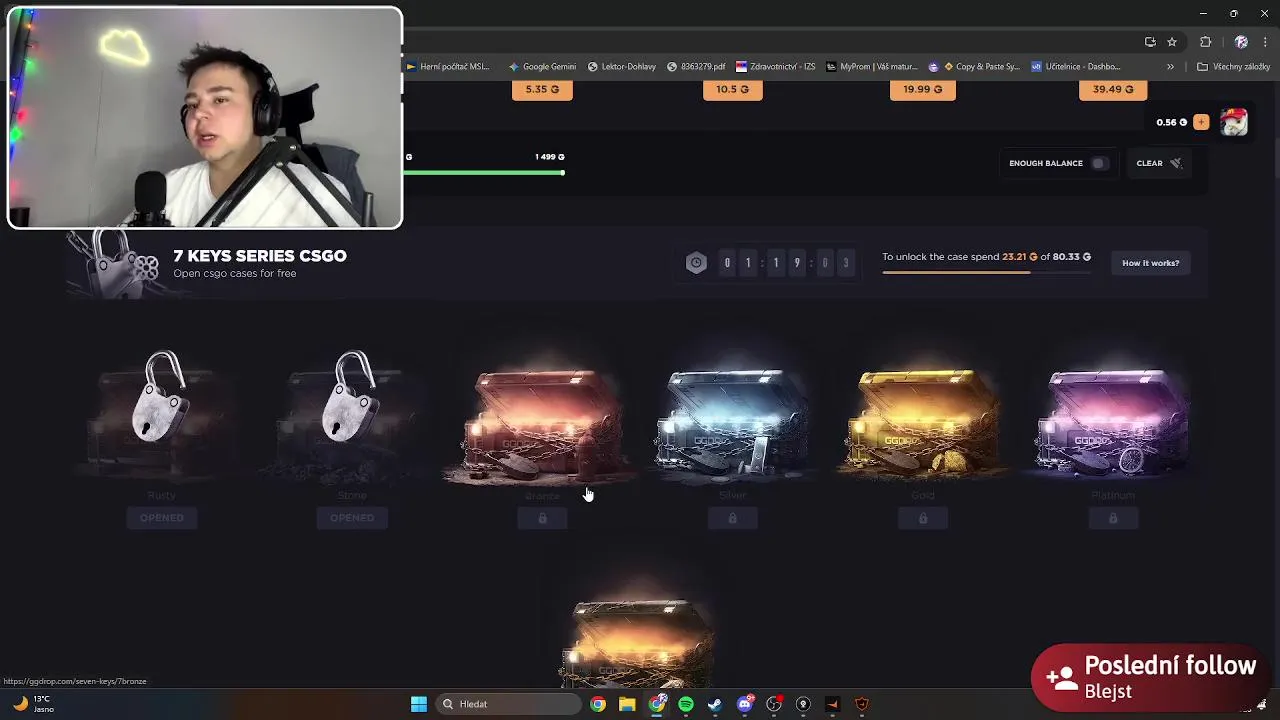Open the Herní počítač MSI bookmark
Image resolution: width=1280 pixels, height=720 pixels.
(447, 67)
